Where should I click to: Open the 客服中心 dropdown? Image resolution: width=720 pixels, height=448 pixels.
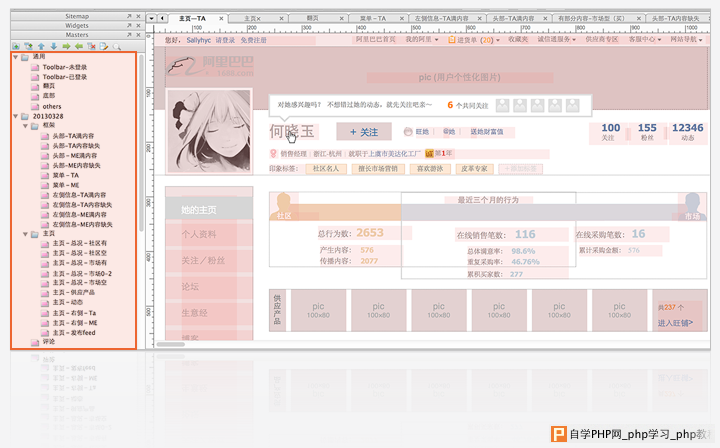[x=645, y=39]
